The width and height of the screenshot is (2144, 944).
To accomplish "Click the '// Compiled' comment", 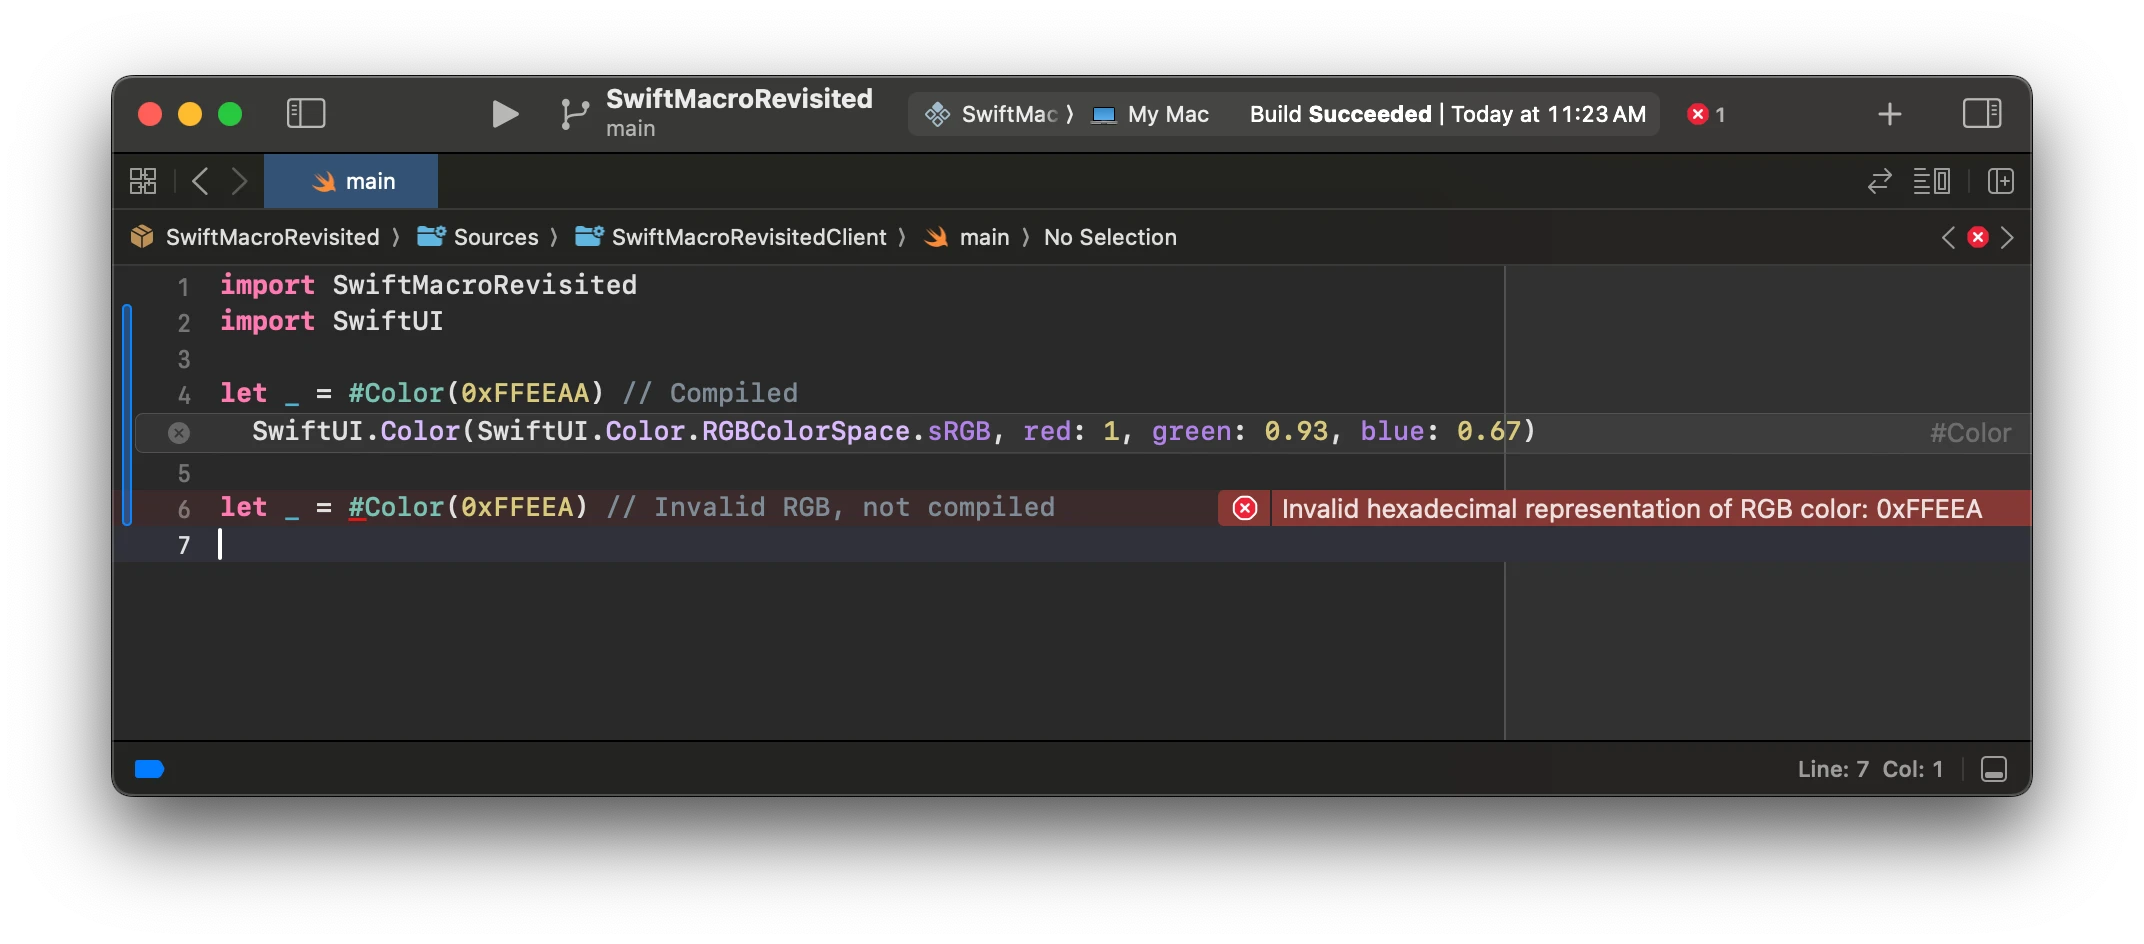I will point(710,393).
